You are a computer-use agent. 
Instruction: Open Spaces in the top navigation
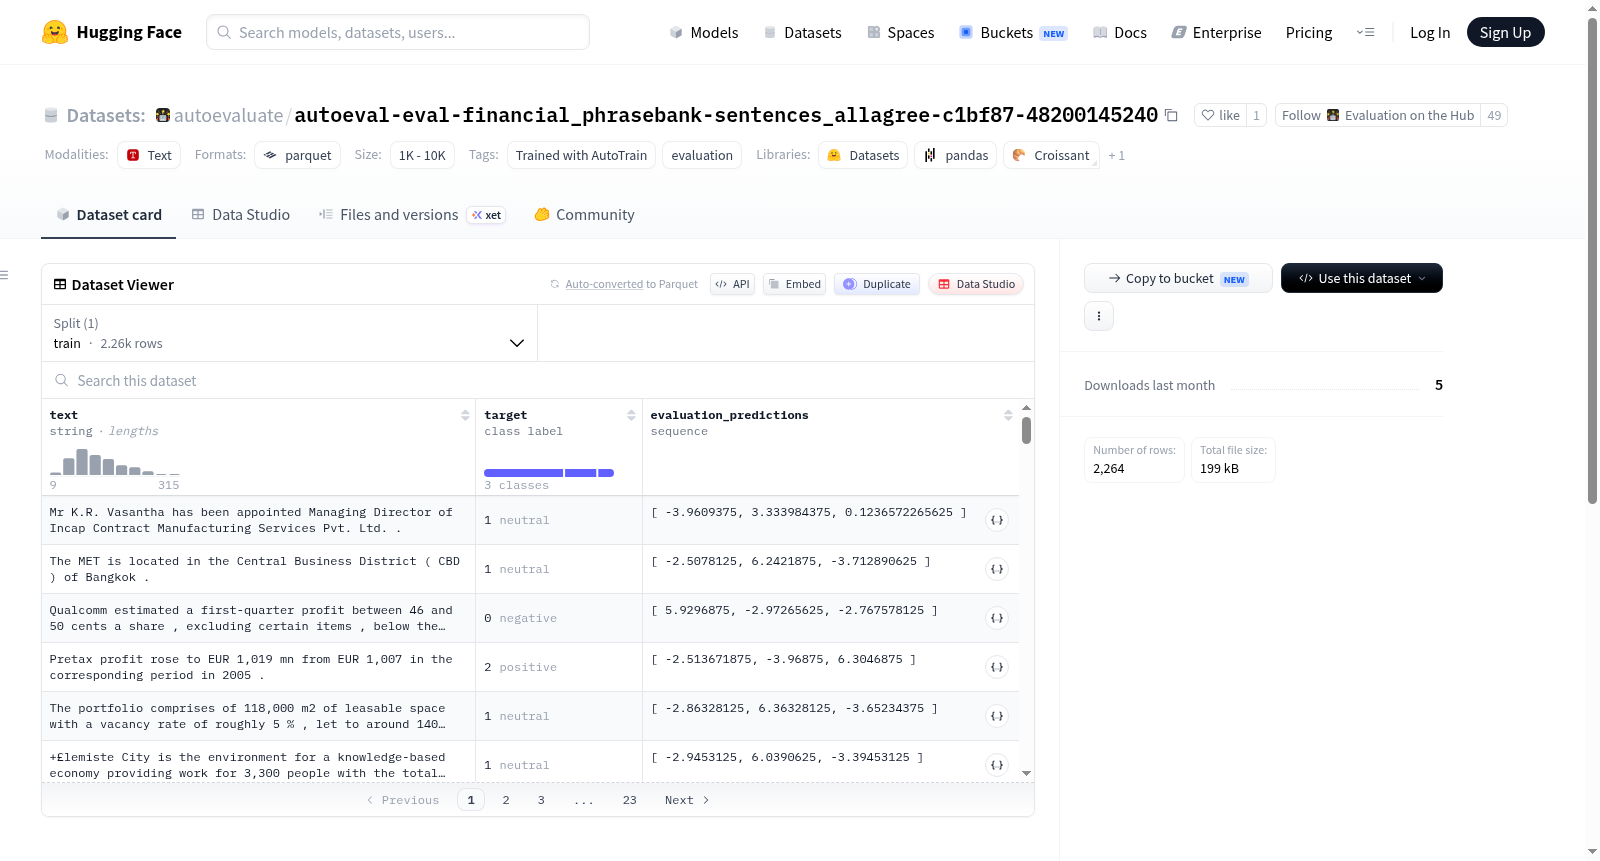point(901,33)
